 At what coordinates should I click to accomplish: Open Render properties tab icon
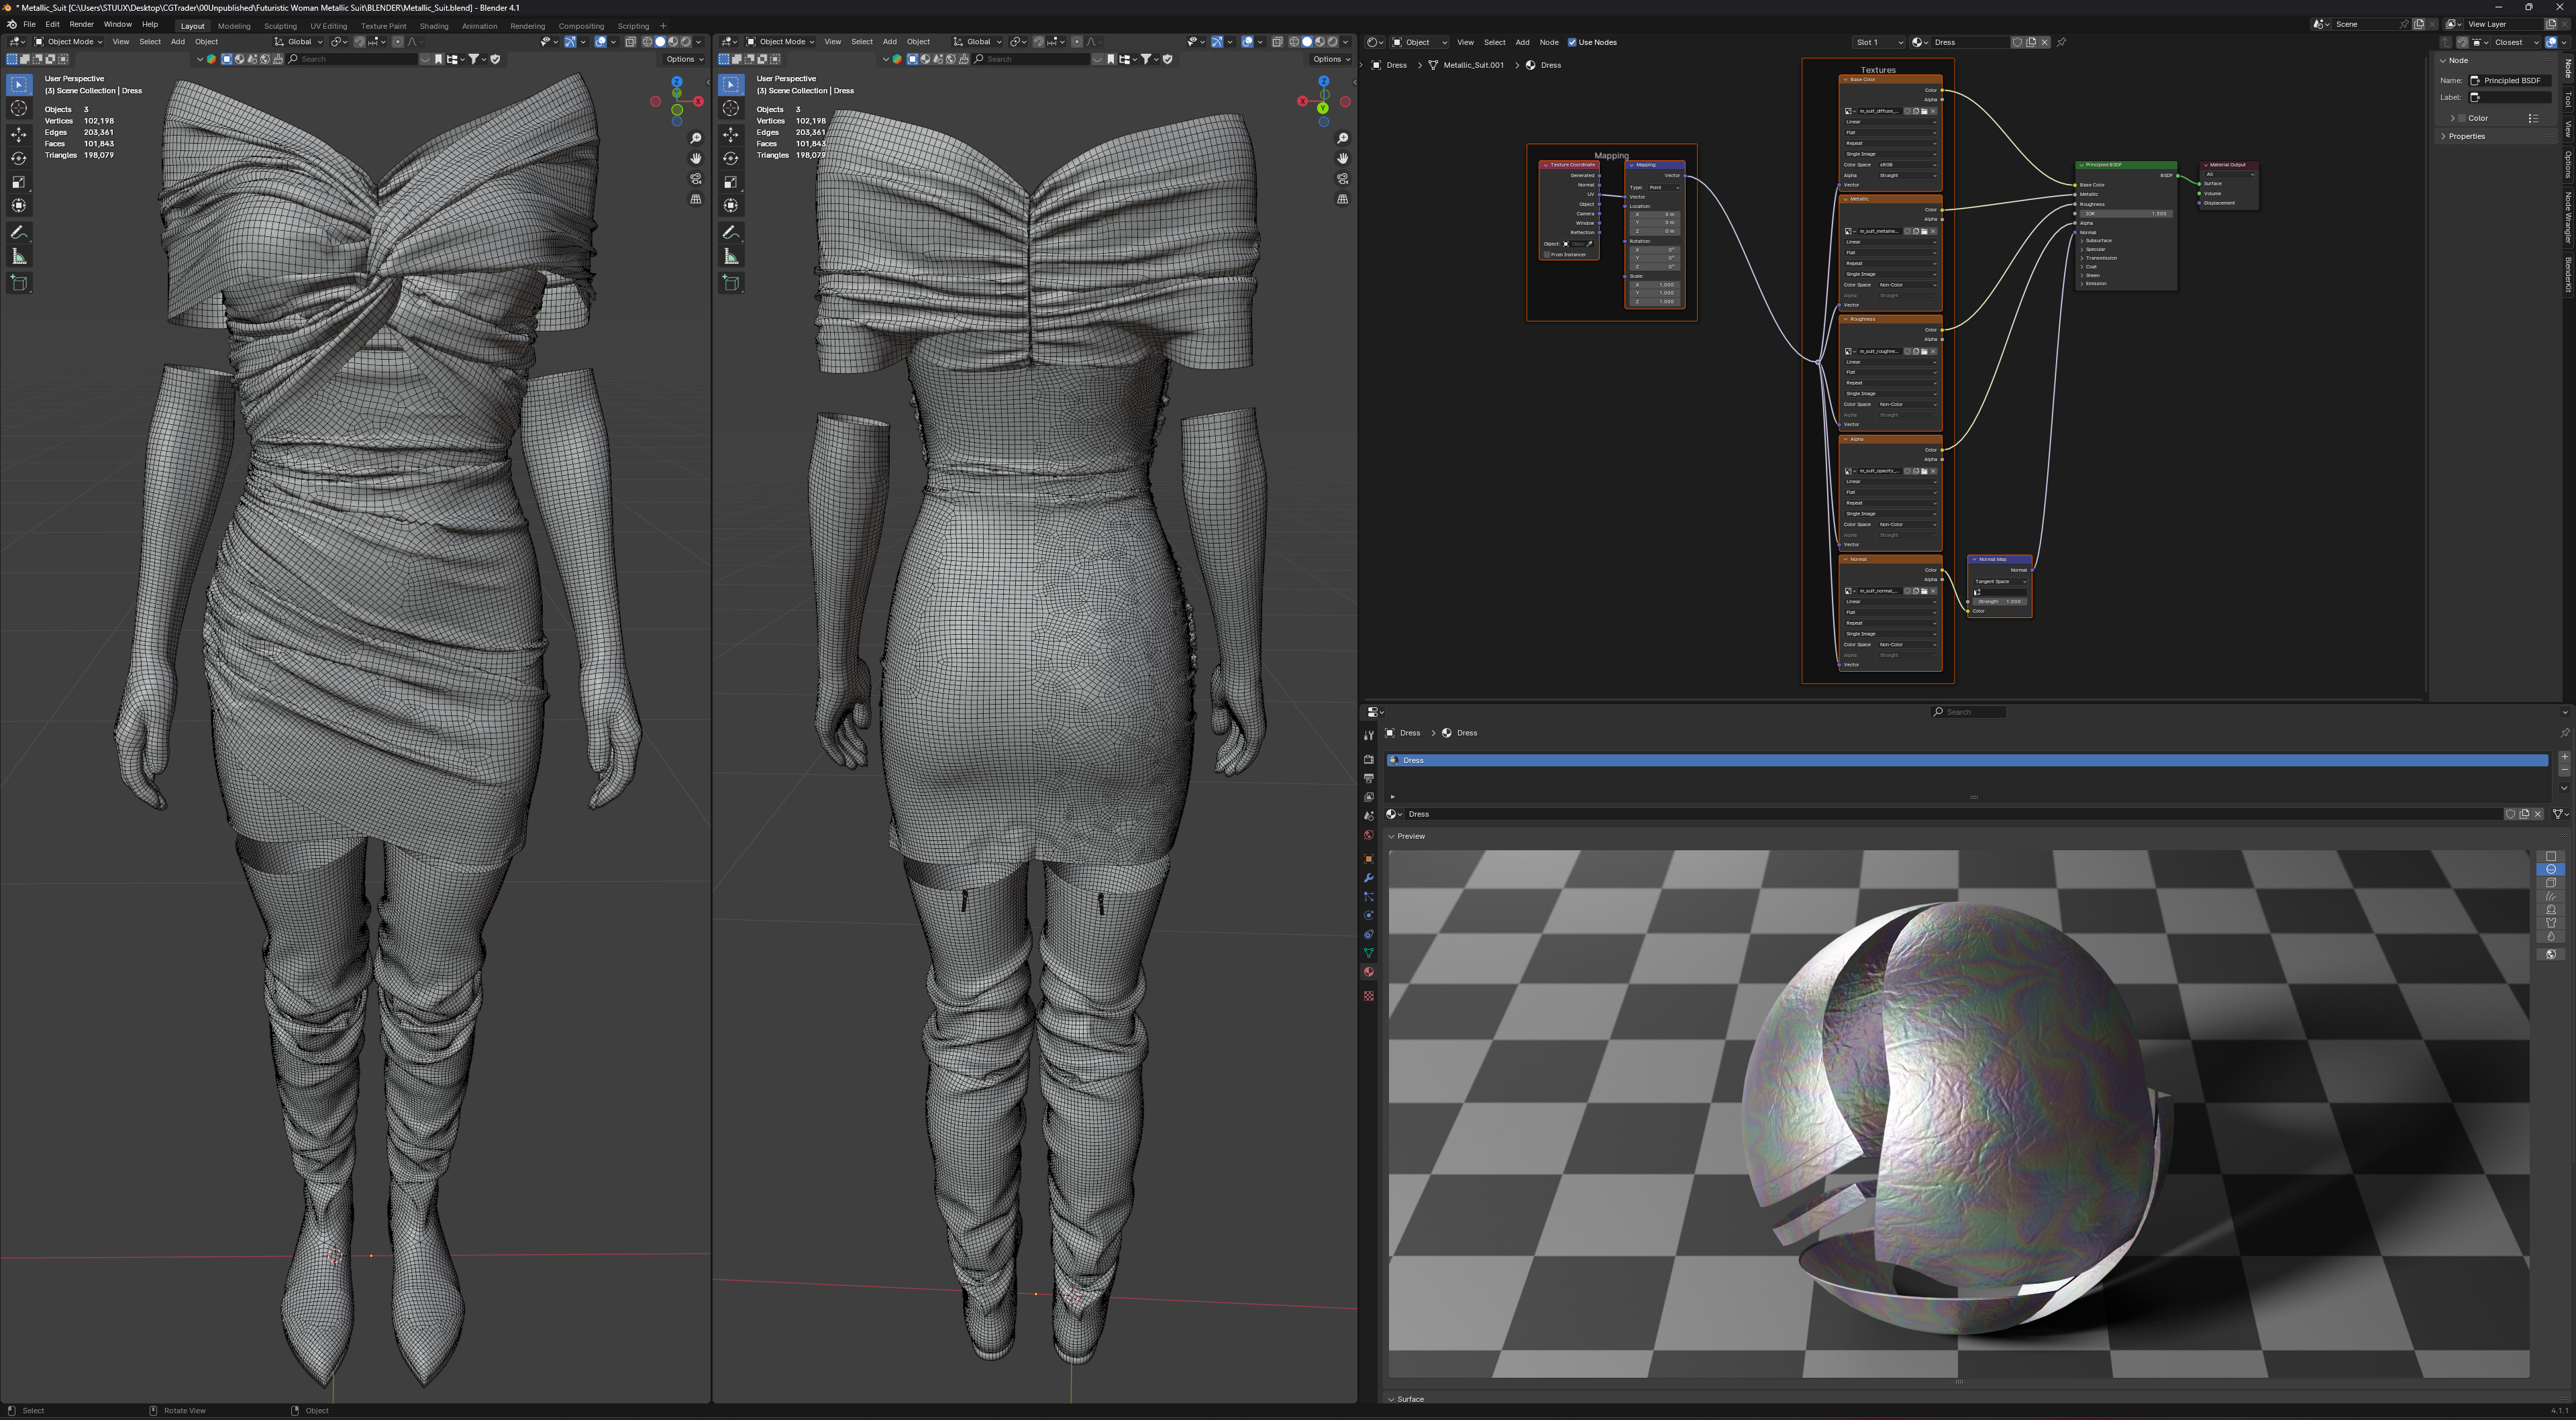[1369, 760]
